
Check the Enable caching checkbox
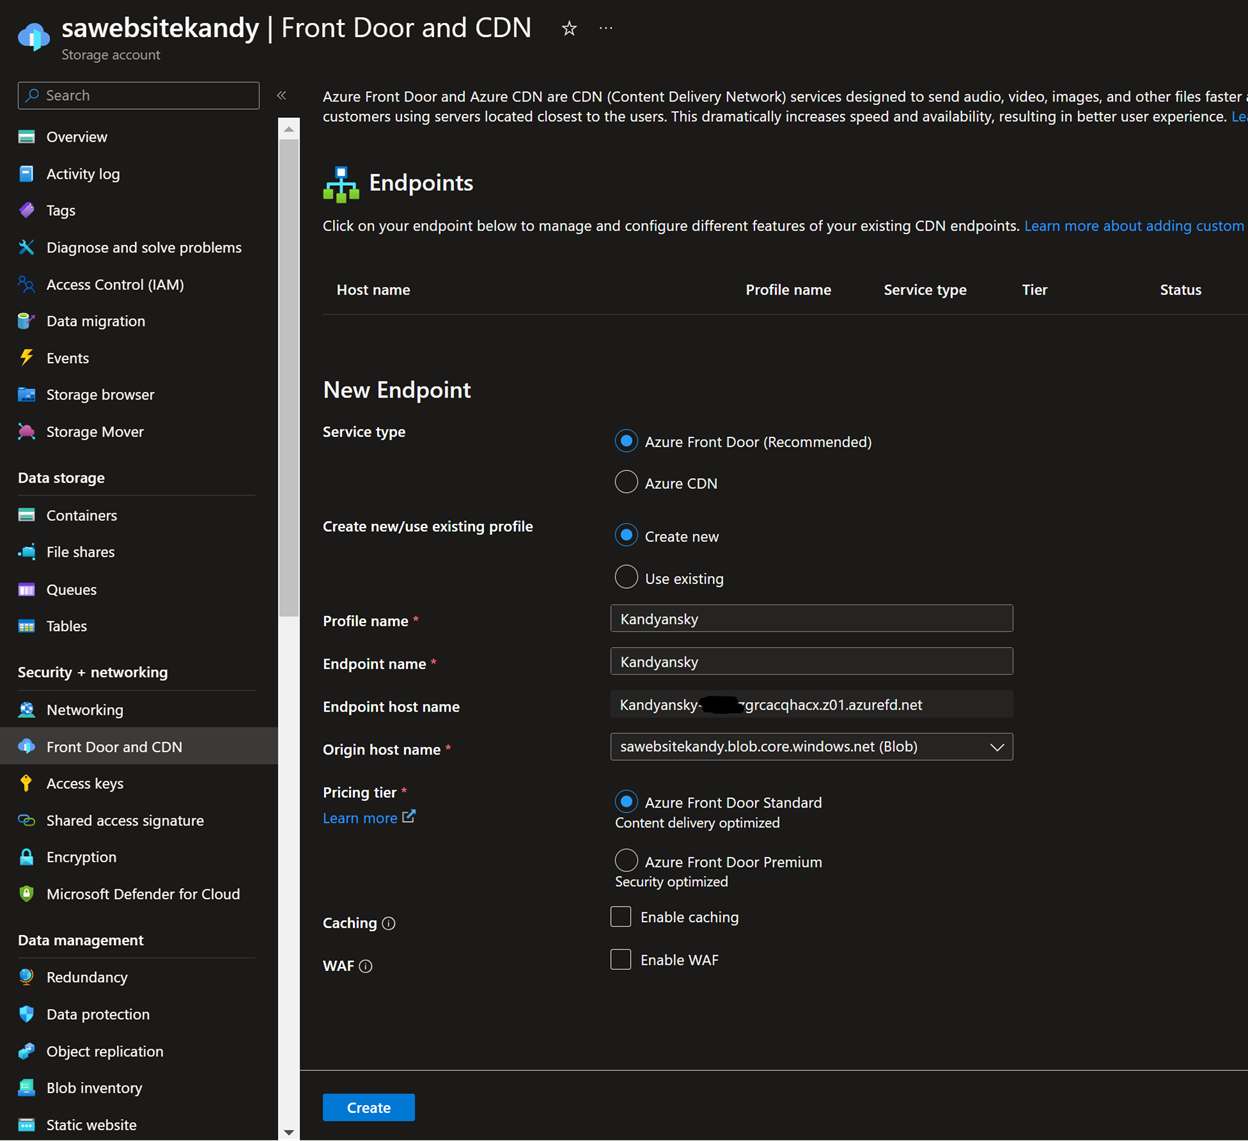621,916
